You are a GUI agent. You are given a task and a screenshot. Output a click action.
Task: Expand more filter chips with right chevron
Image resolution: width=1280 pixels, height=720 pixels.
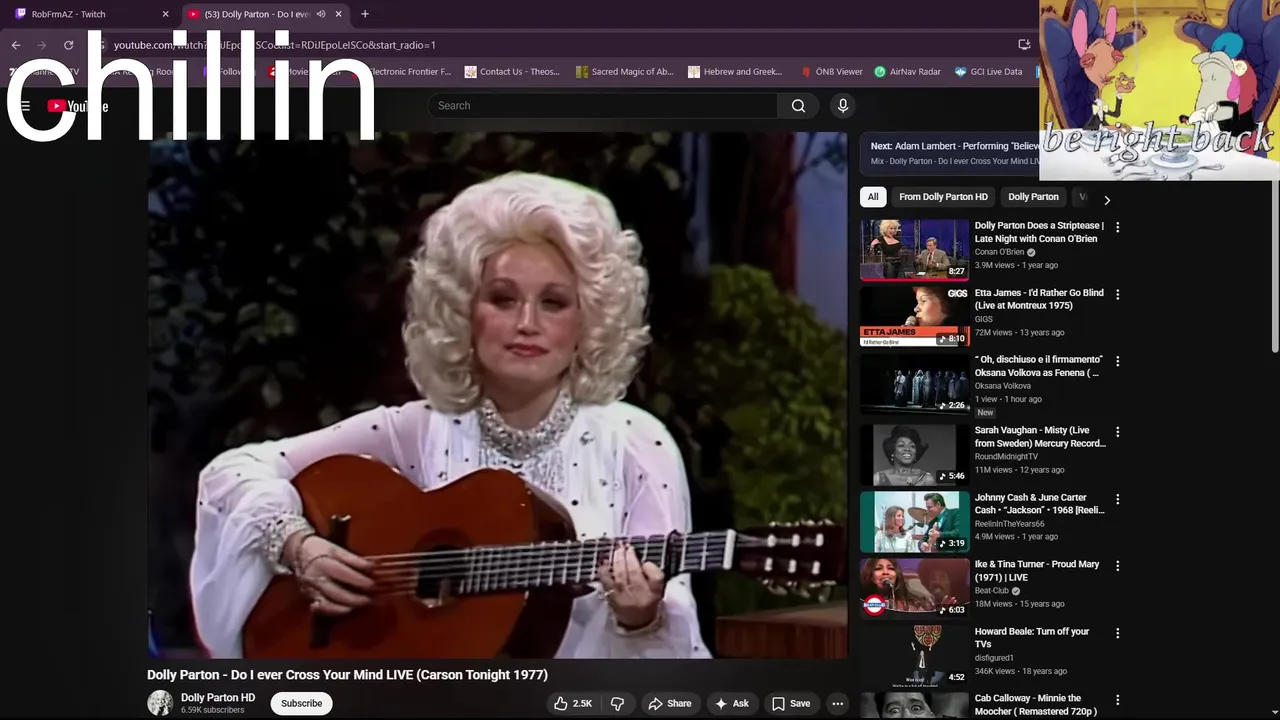click(1106, 200)
